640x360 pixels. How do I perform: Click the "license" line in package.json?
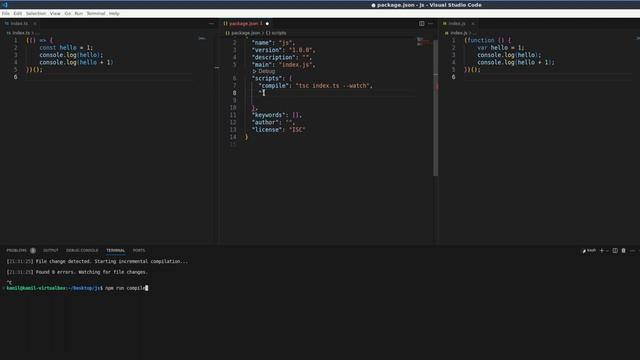(x=279, y=130)
